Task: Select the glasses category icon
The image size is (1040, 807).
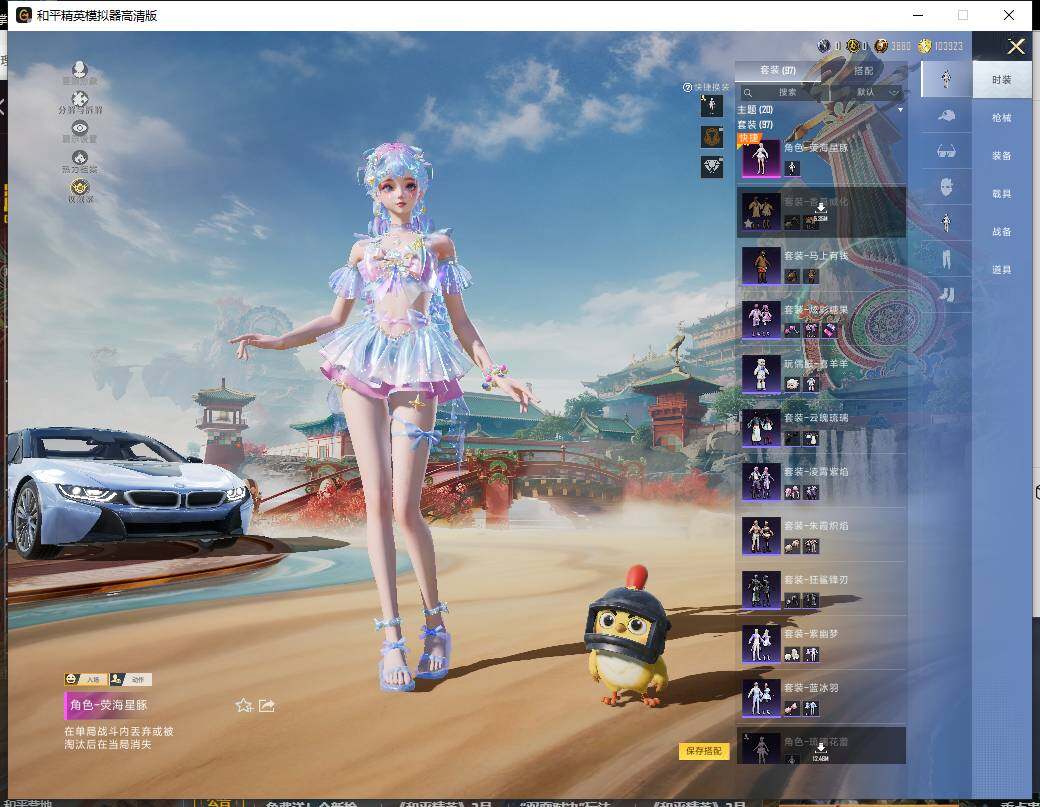Action: pyautogui.click(x=945, y=152)
